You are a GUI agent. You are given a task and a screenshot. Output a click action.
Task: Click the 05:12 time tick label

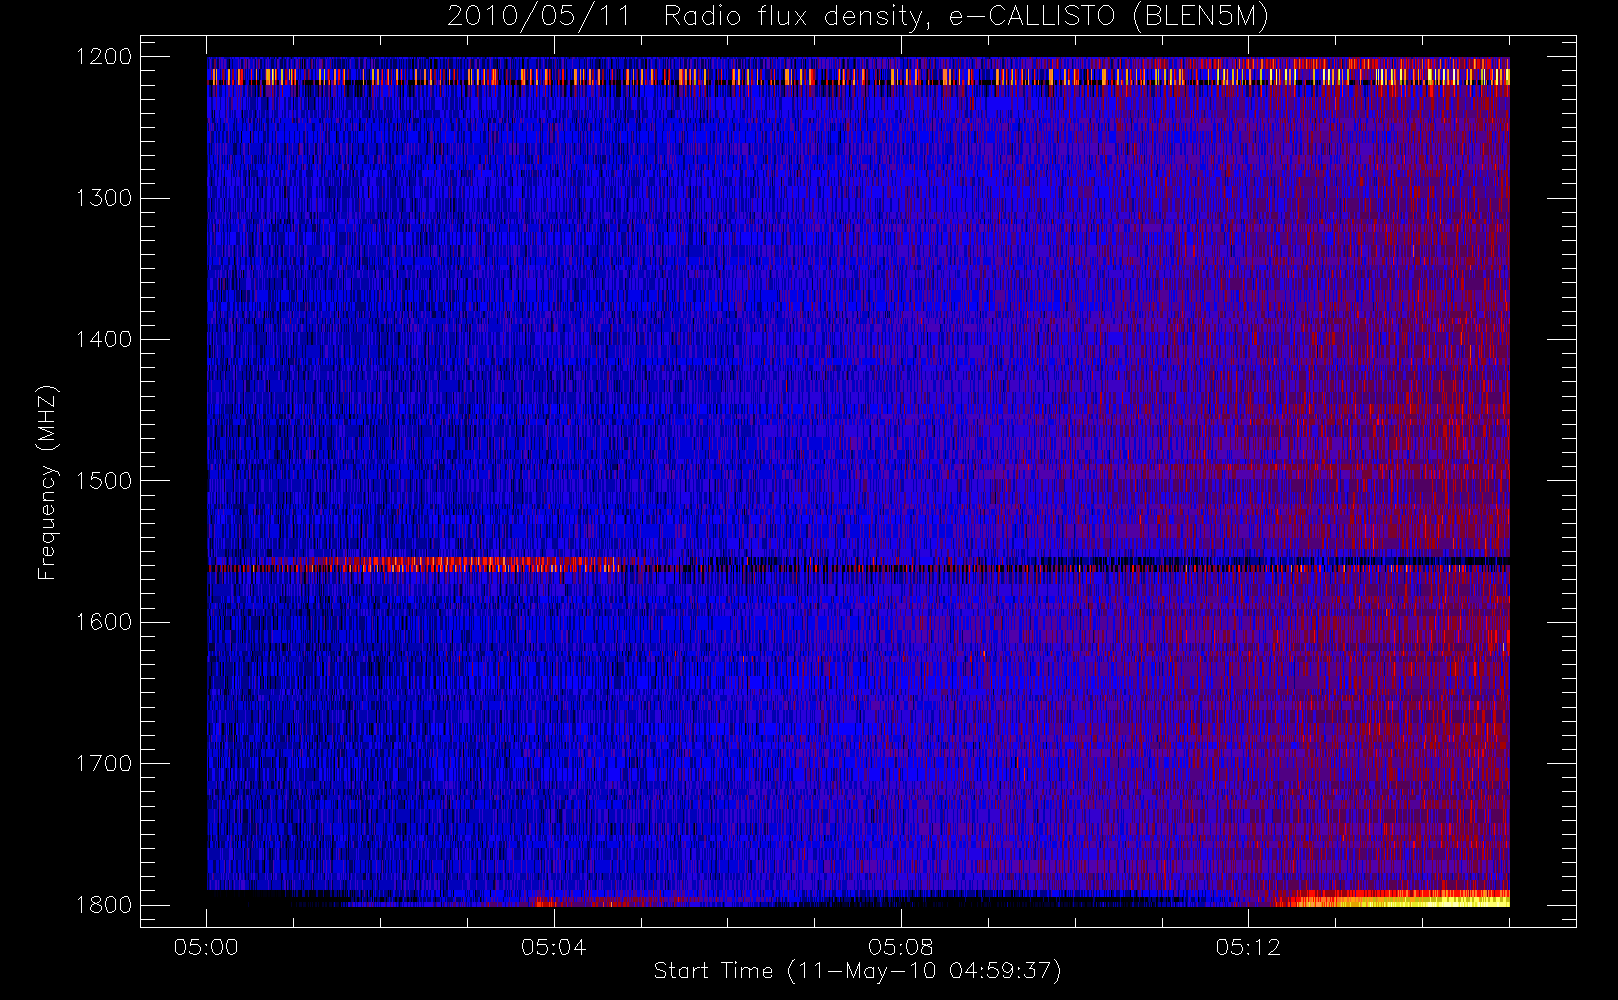1248,947
